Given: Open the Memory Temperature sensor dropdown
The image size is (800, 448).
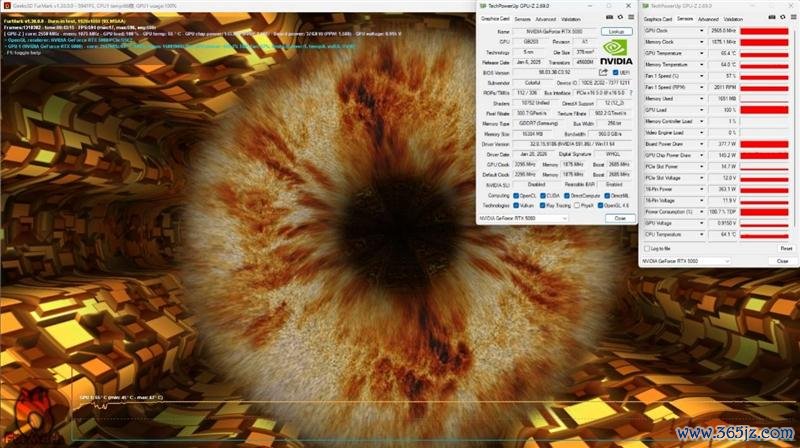Looking at the screenshot, I should (x=702, y=65).
